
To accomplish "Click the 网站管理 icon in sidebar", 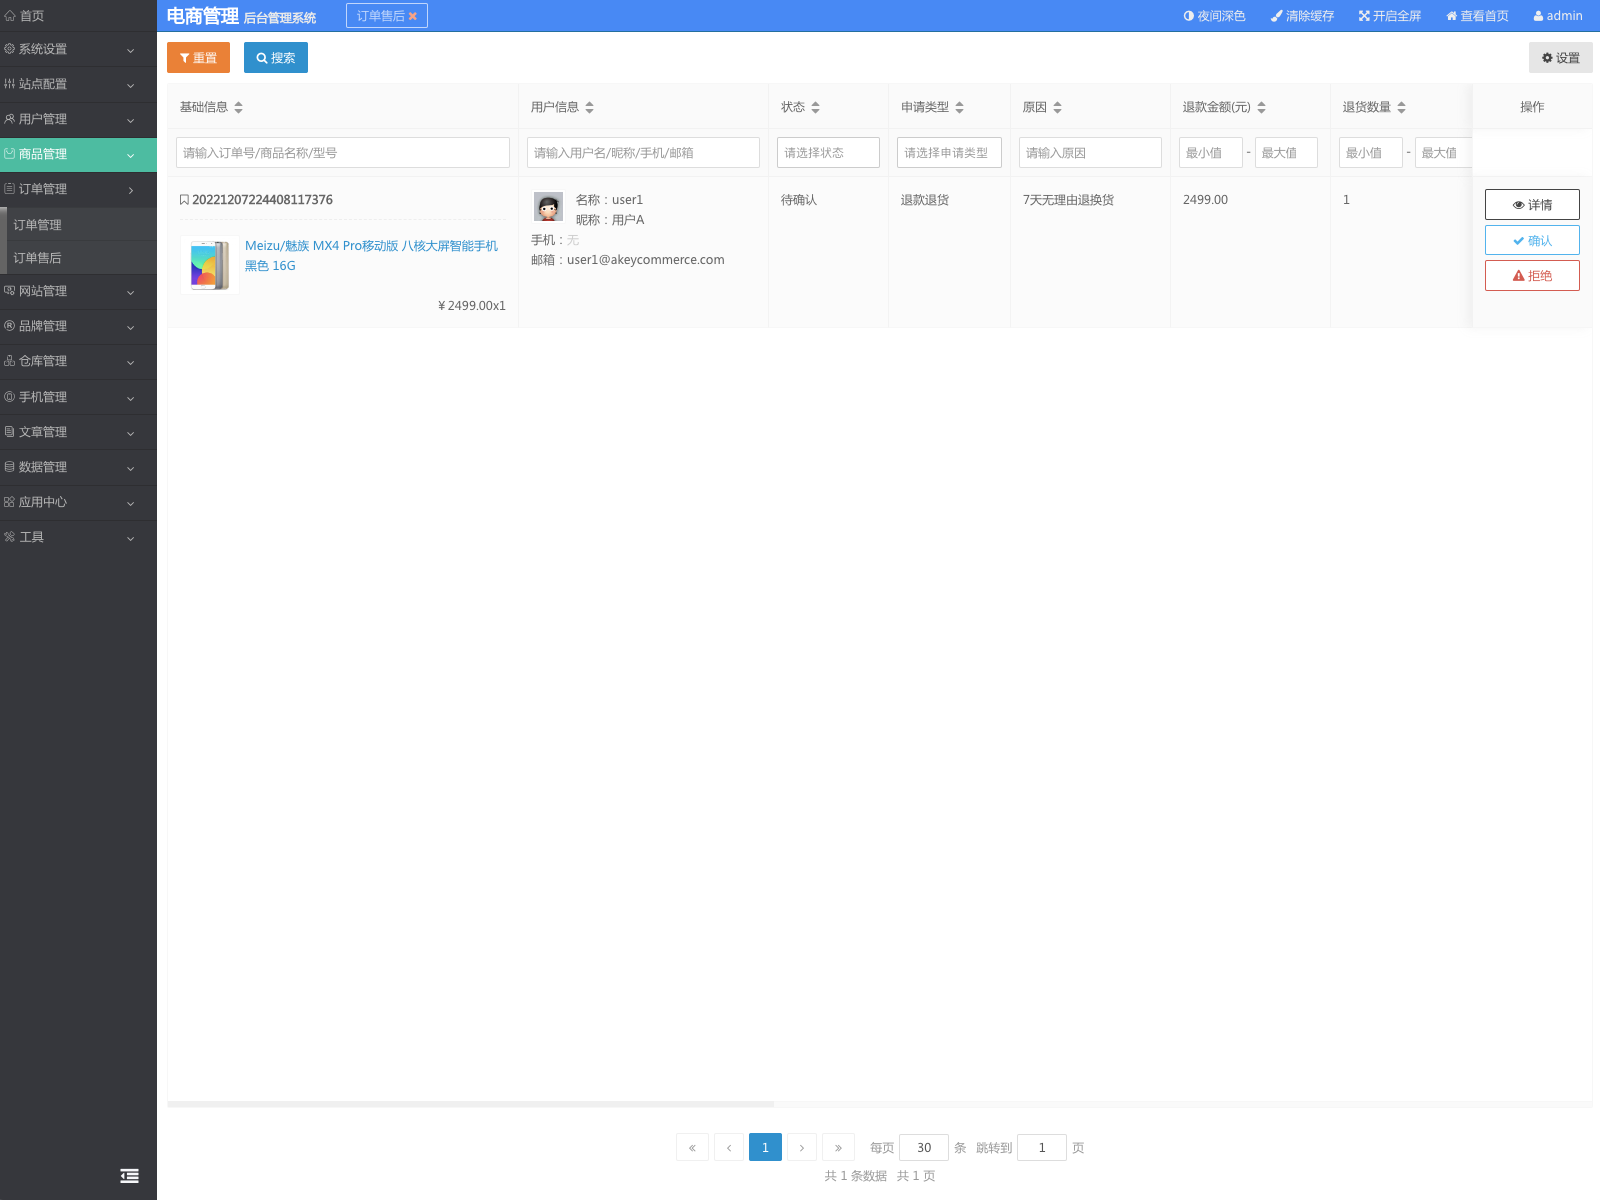I will coord(9,290).
